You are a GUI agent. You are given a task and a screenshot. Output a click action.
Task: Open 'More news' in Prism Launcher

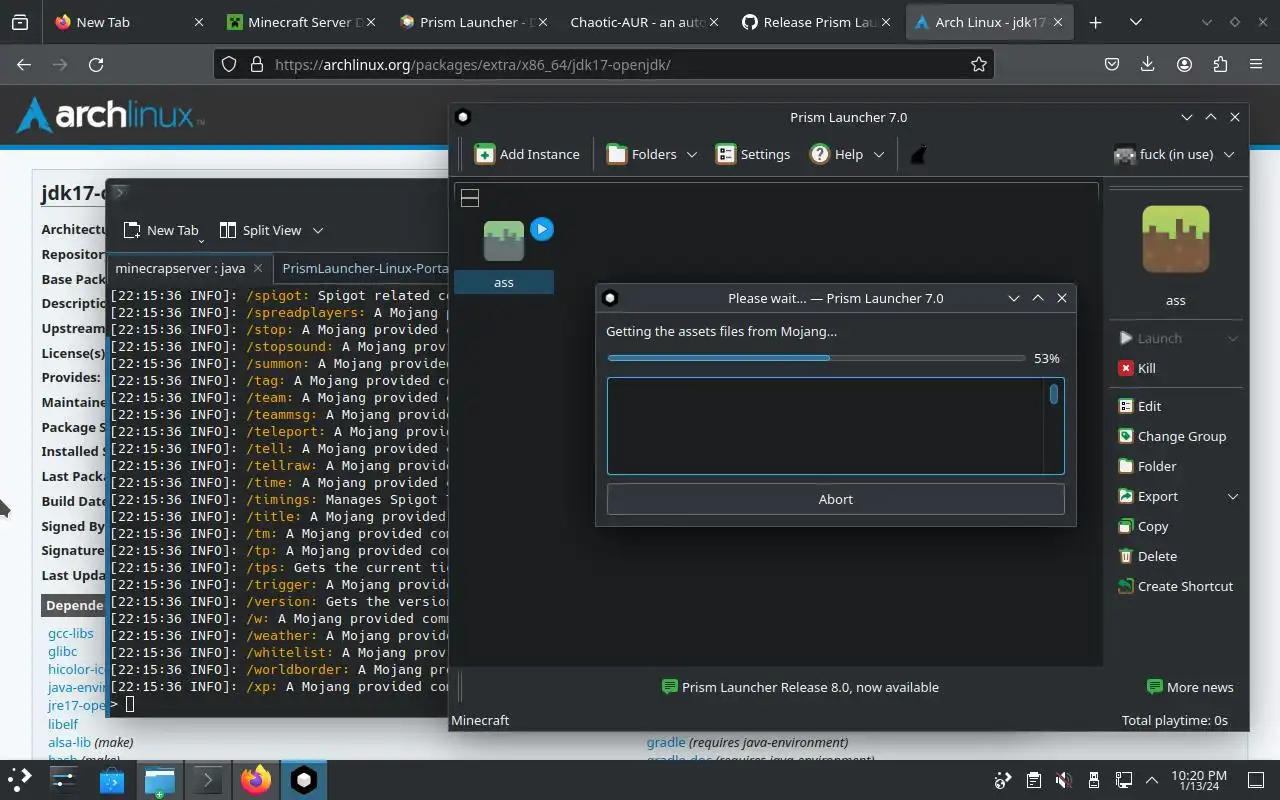1190,687
